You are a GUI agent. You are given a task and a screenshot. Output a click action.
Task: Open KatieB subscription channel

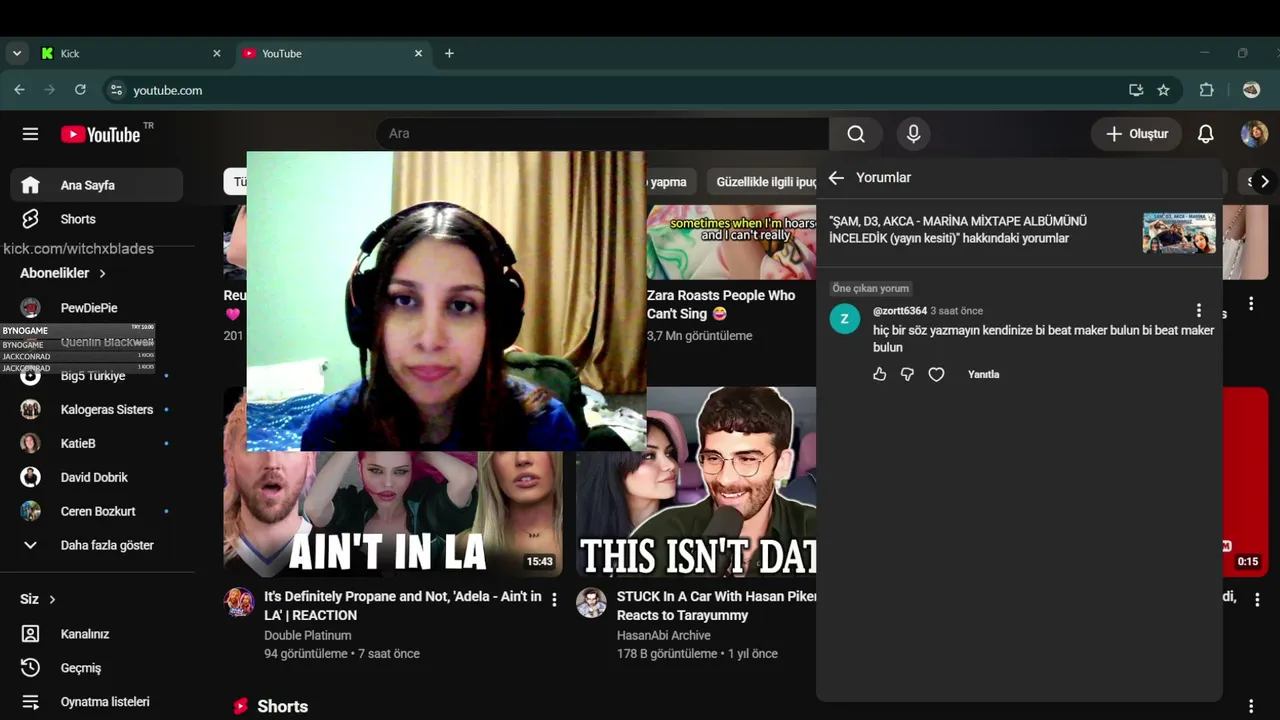point(97,444)
